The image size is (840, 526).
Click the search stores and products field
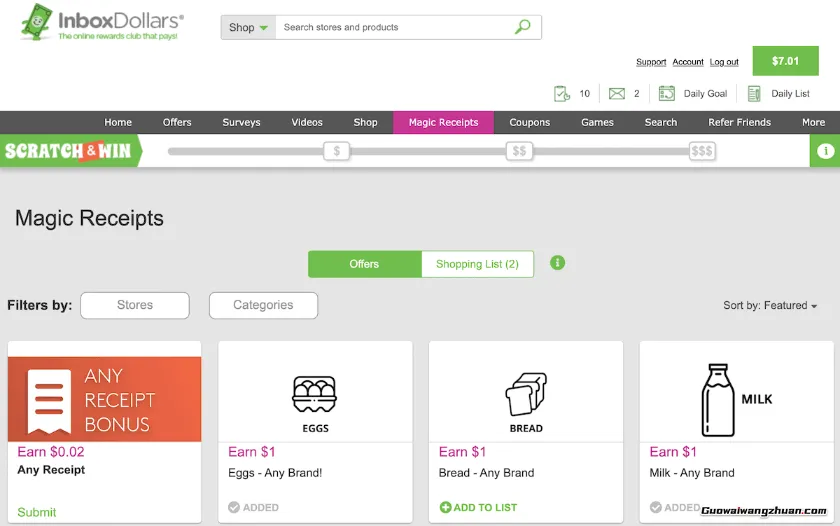pyautogui.click(x=395, y=27)
